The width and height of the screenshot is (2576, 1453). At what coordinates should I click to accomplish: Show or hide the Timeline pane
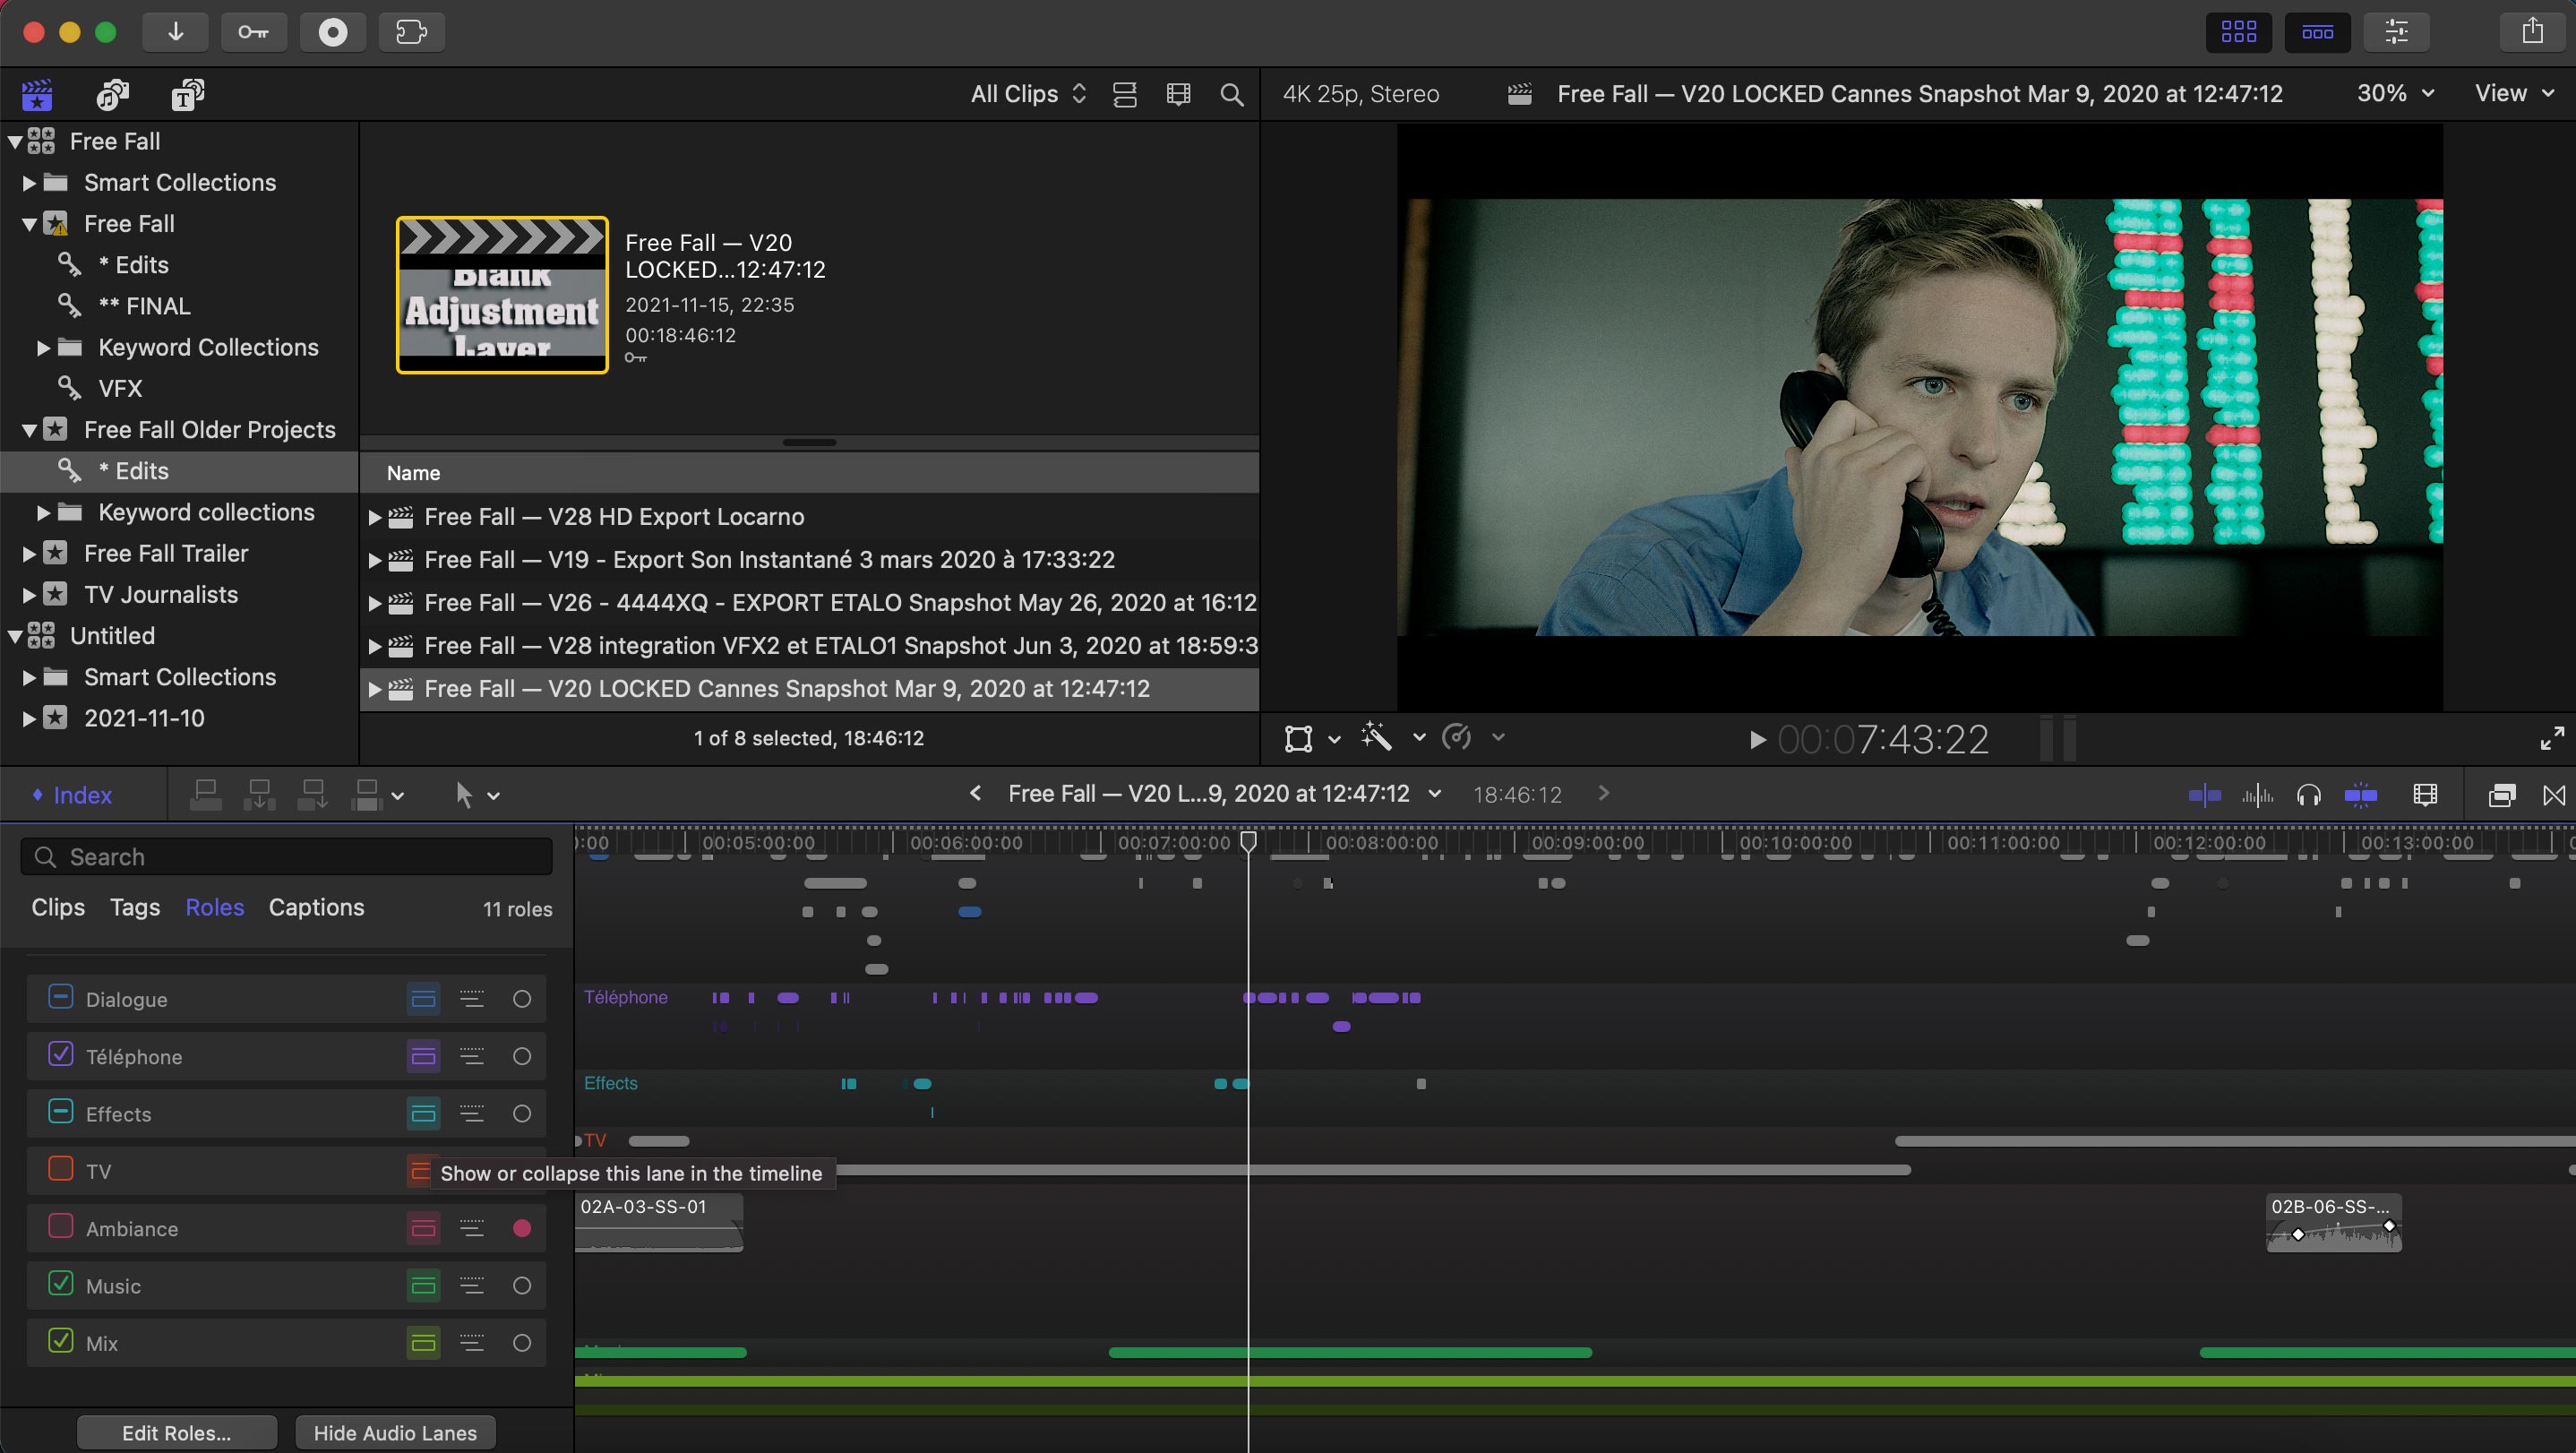pyautogui.click(x=2317, y=32)
